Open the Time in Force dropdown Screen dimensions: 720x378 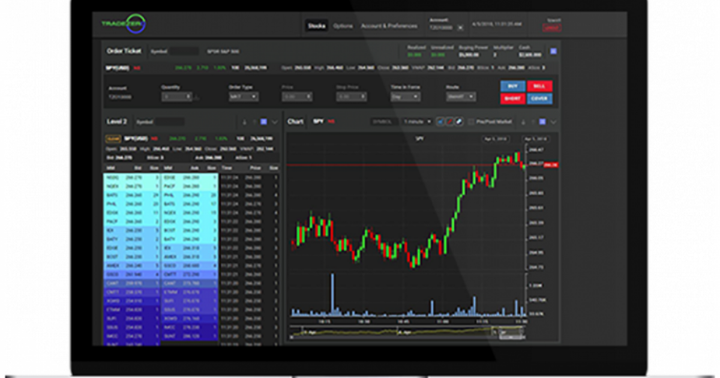click(405, 97)
